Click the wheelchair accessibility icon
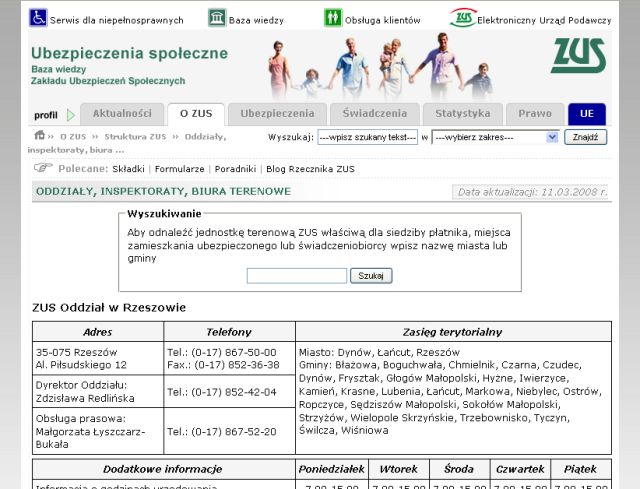The image size is (640, 489). coord(38,18)
